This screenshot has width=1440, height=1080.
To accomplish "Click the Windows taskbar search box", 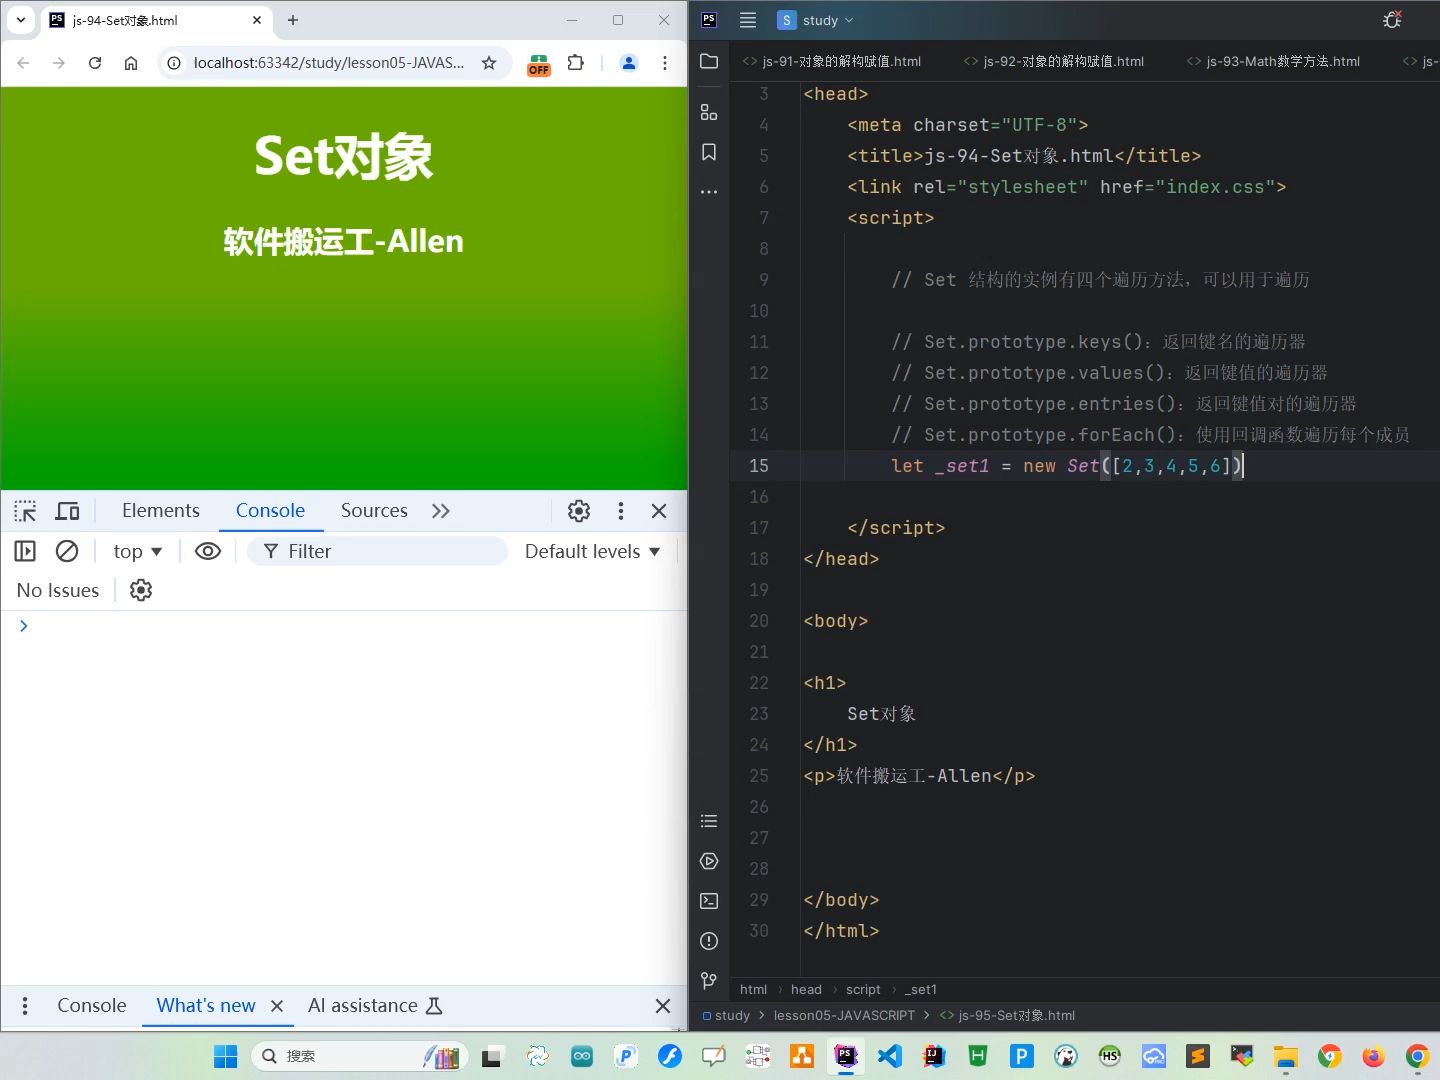I will (360, 1056).
